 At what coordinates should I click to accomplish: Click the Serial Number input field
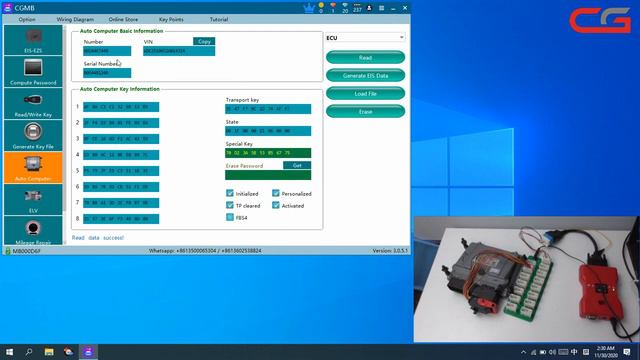(107, 73)
